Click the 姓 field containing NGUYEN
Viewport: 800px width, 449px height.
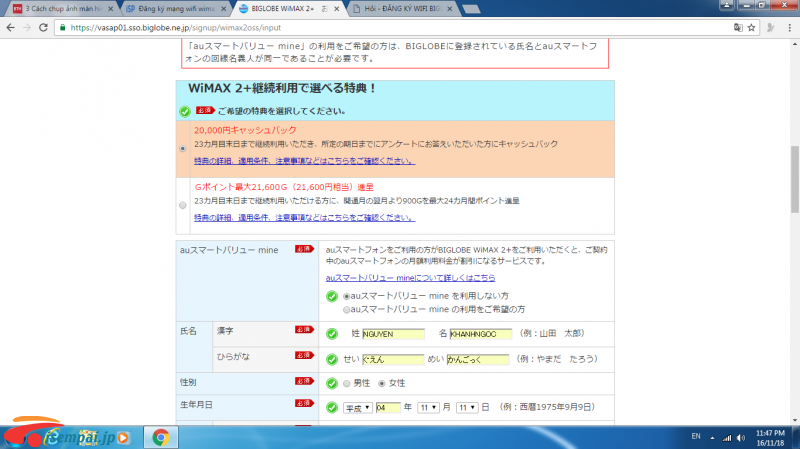[393, 334]
